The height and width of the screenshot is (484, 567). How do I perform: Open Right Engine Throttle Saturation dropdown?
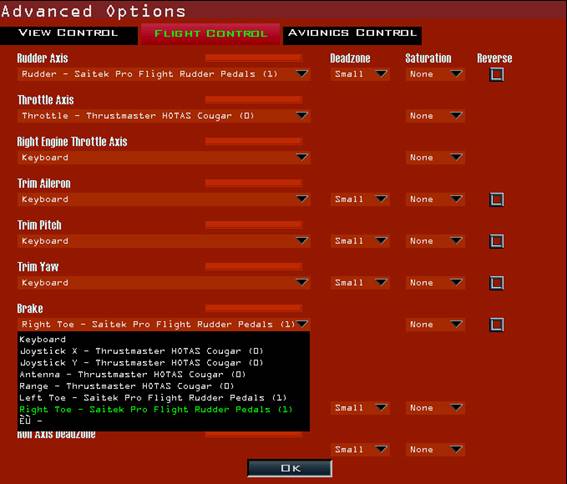(x=435, y=157)
